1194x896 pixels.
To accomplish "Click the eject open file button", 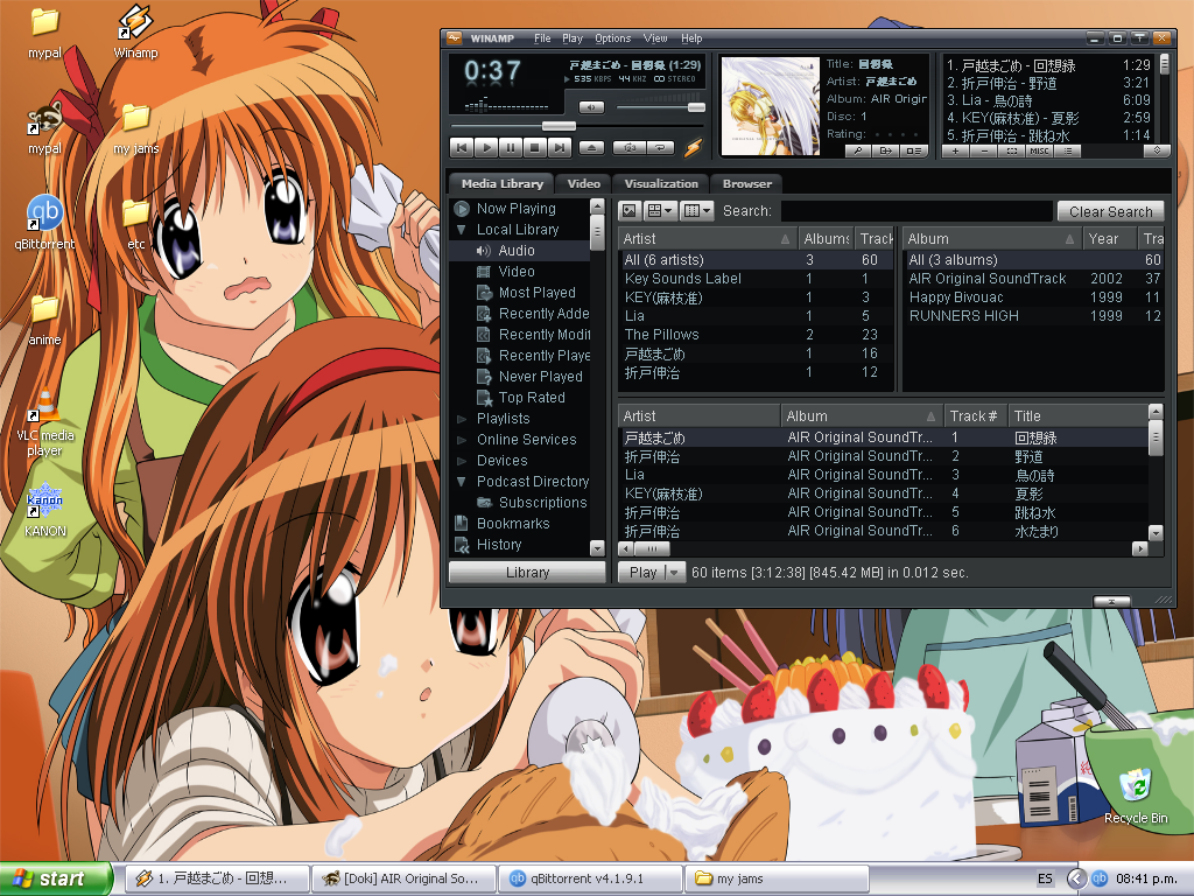I will pyautogui.click(x=591, y=148).
